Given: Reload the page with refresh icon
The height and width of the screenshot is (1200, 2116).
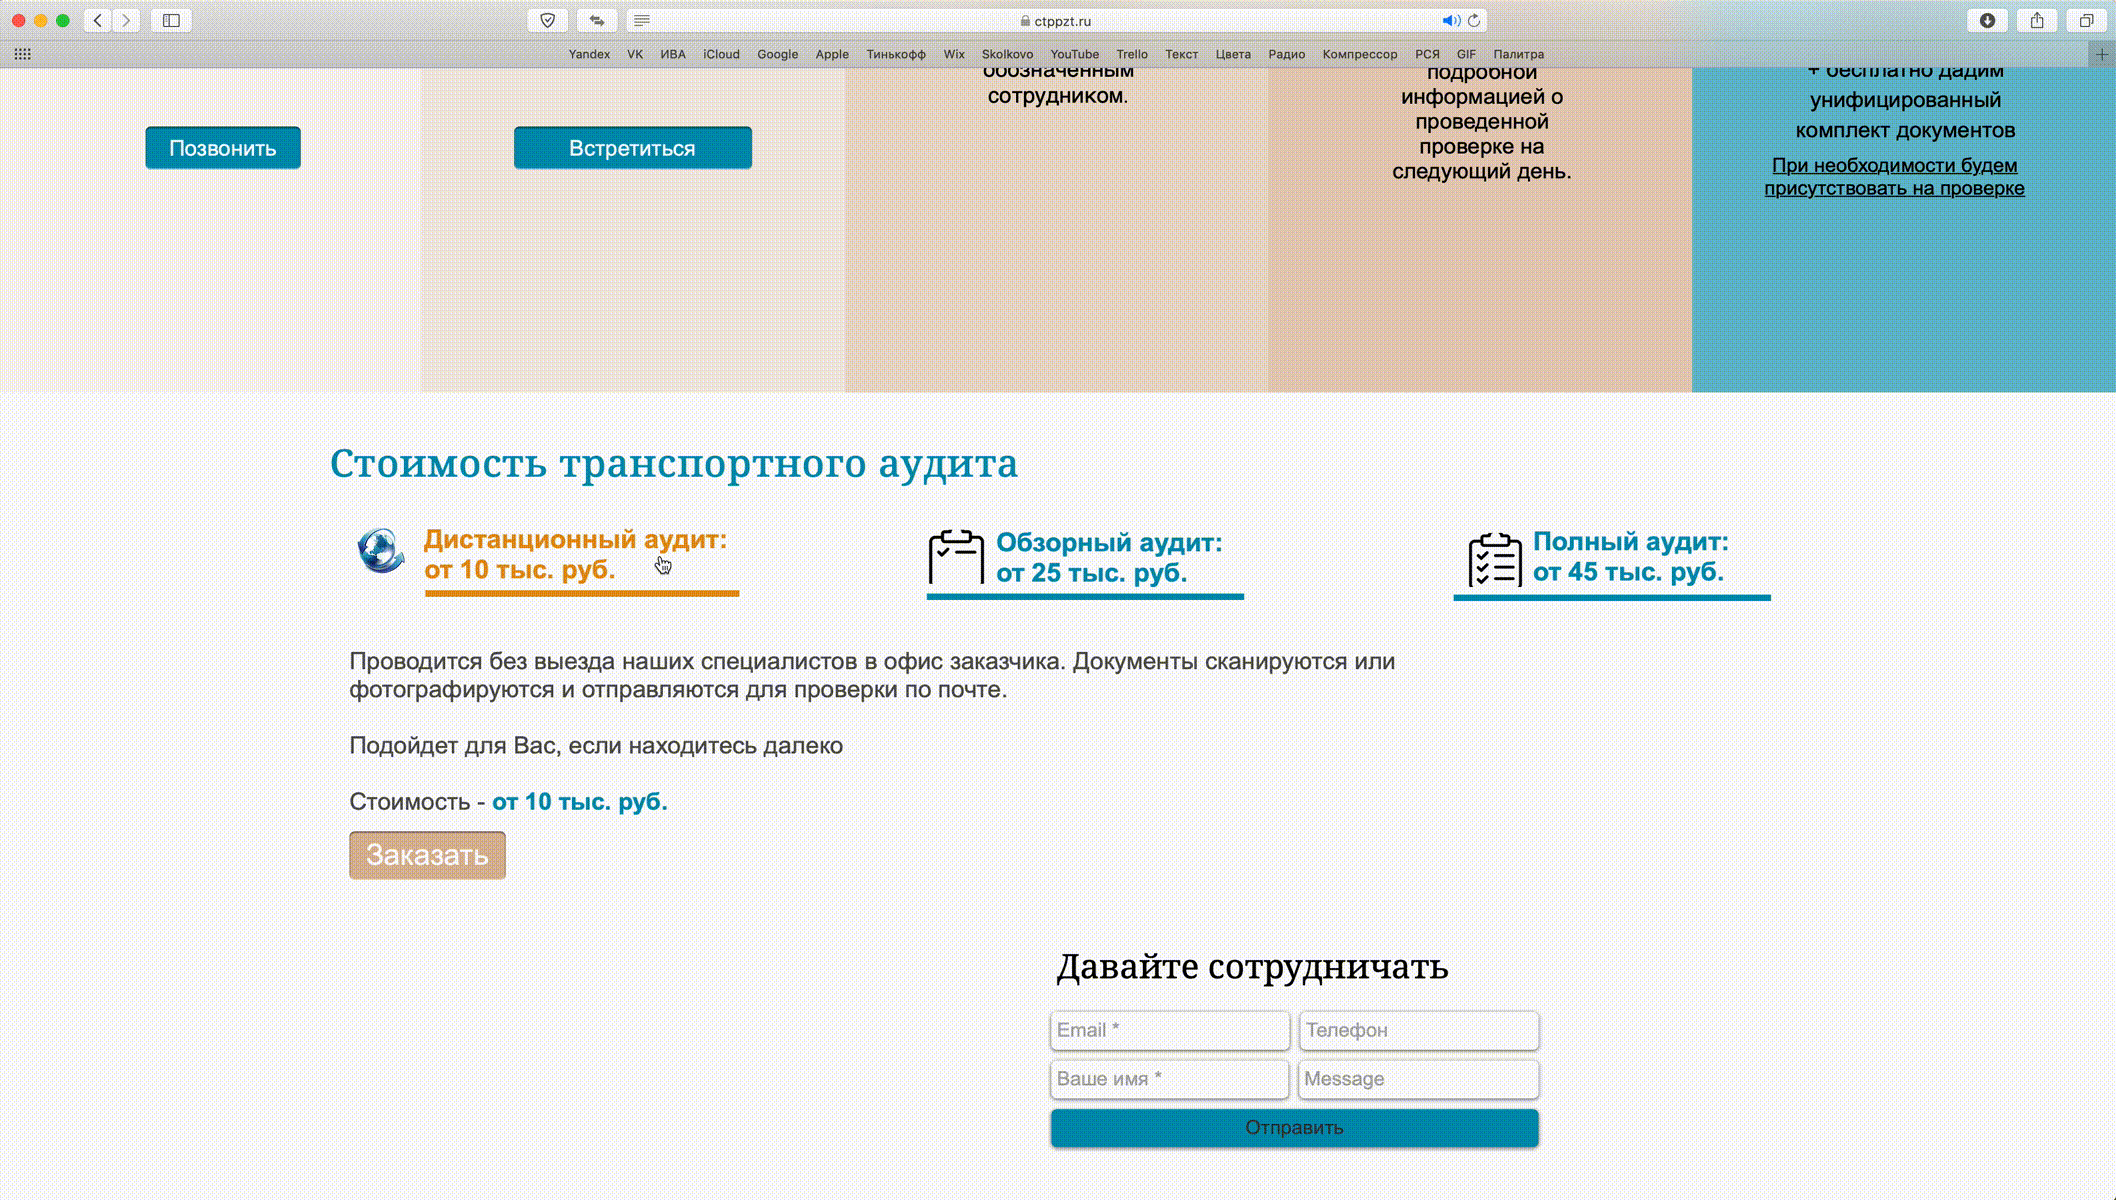Looking at the screenshot, I should 1474,20.
